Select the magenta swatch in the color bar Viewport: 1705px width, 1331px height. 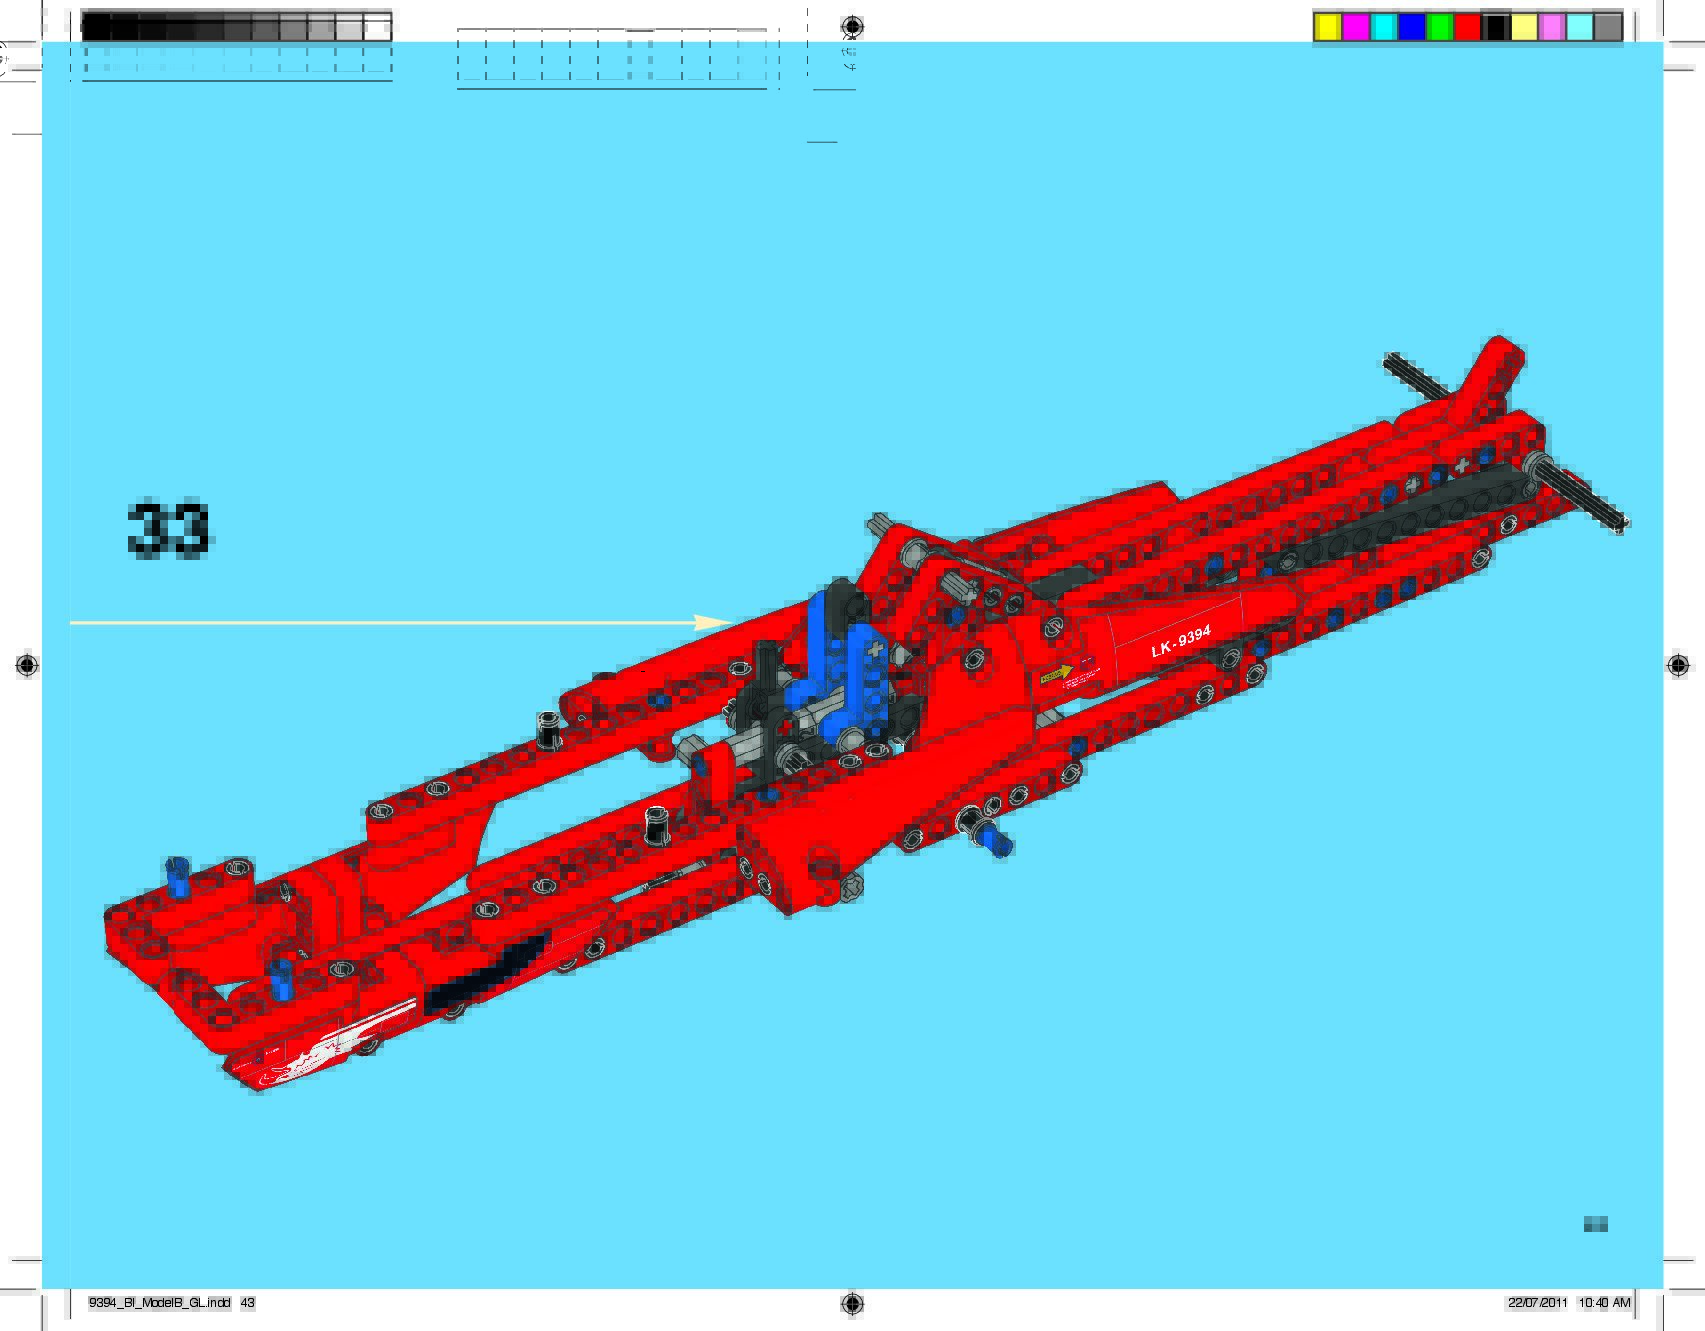(x=1355, y=28)
